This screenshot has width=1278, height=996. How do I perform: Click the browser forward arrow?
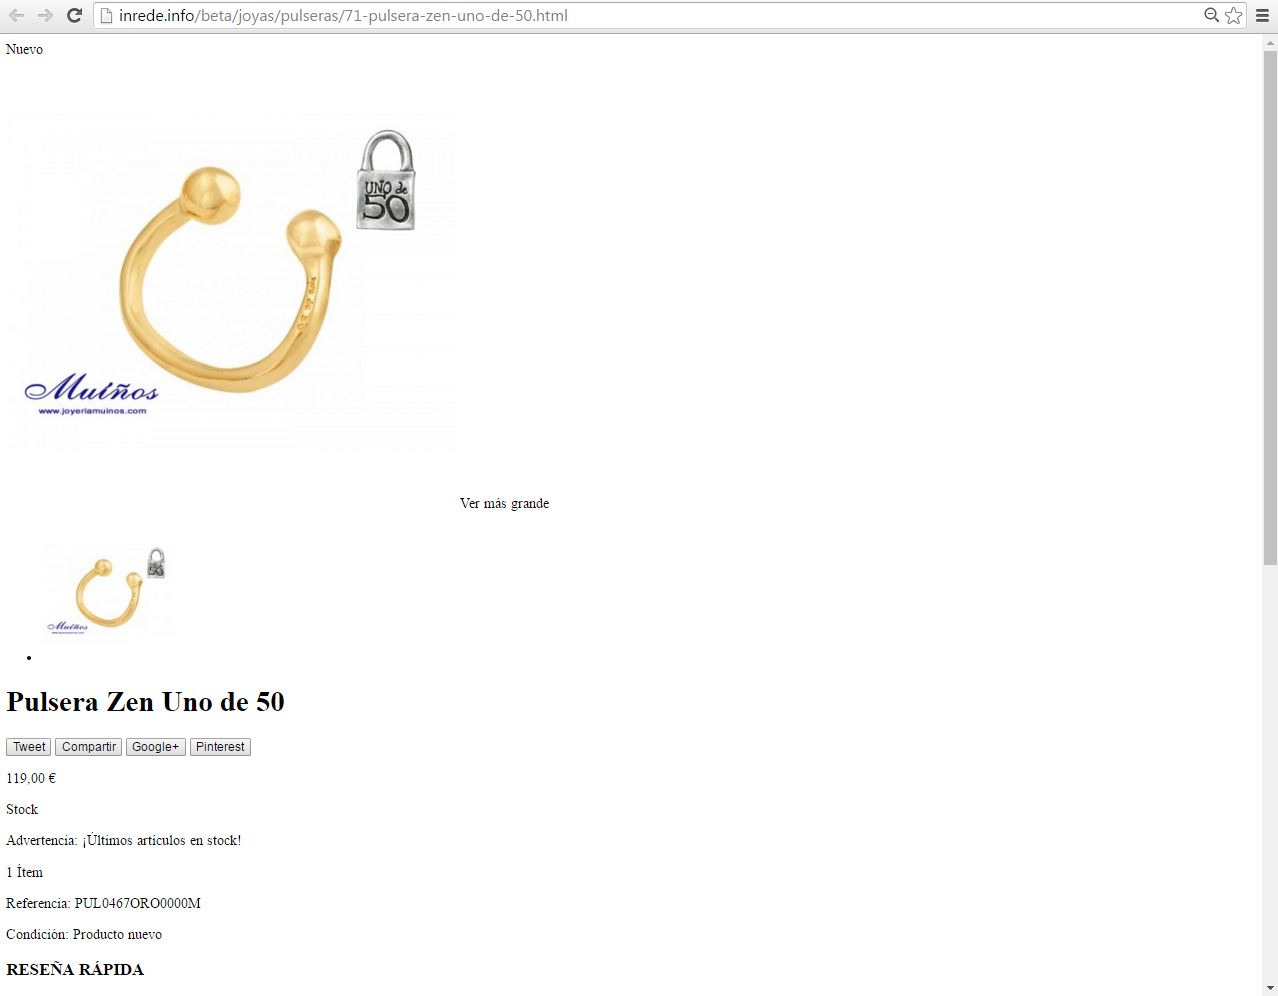tap(45, 15)
